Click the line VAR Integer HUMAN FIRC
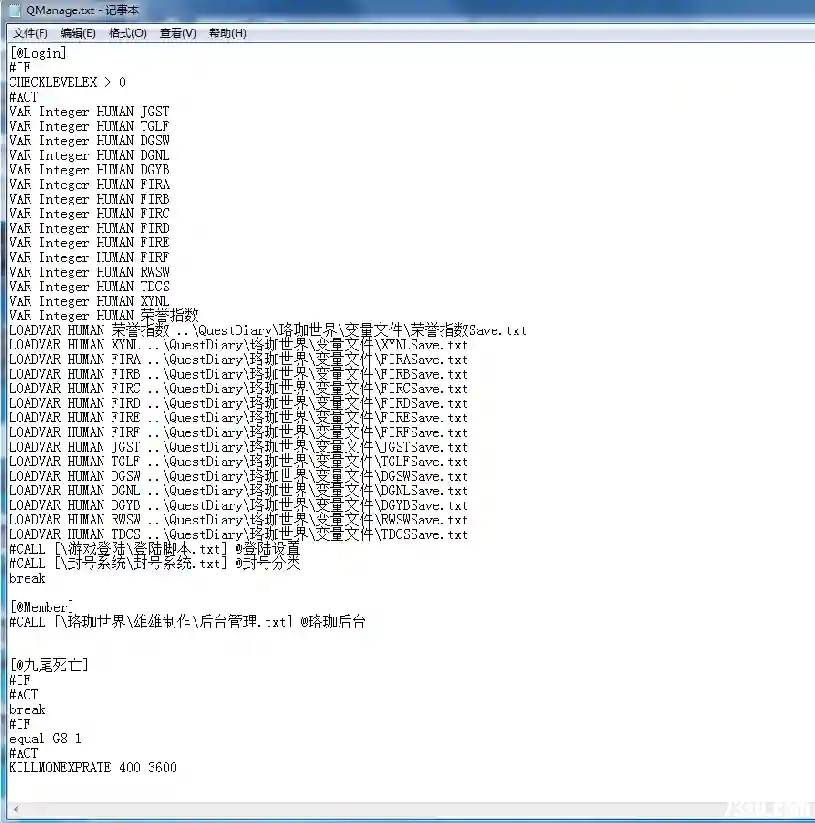 (89, 214)
